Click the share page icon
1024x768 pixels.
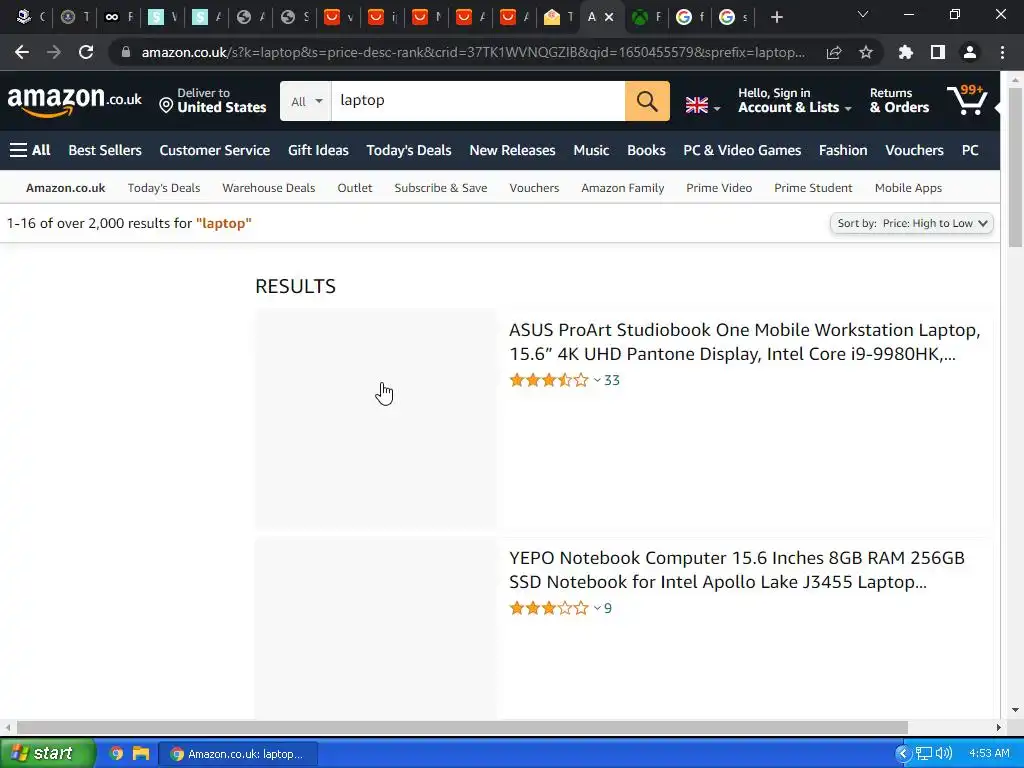pyautogui.click(x=833, y=52)
